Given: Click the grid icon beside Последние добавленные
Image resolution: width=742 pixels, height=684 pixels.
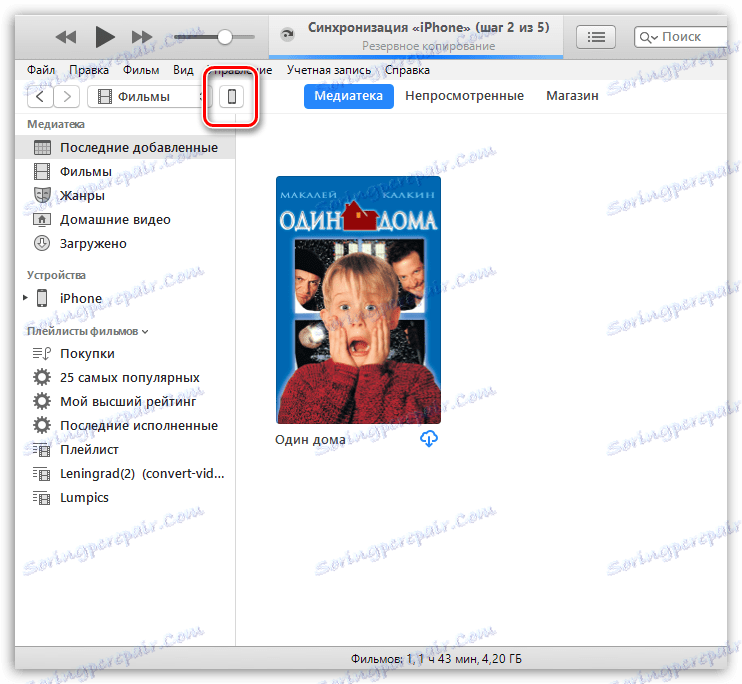Looking at the screenshot, I should tap(42, 148).
